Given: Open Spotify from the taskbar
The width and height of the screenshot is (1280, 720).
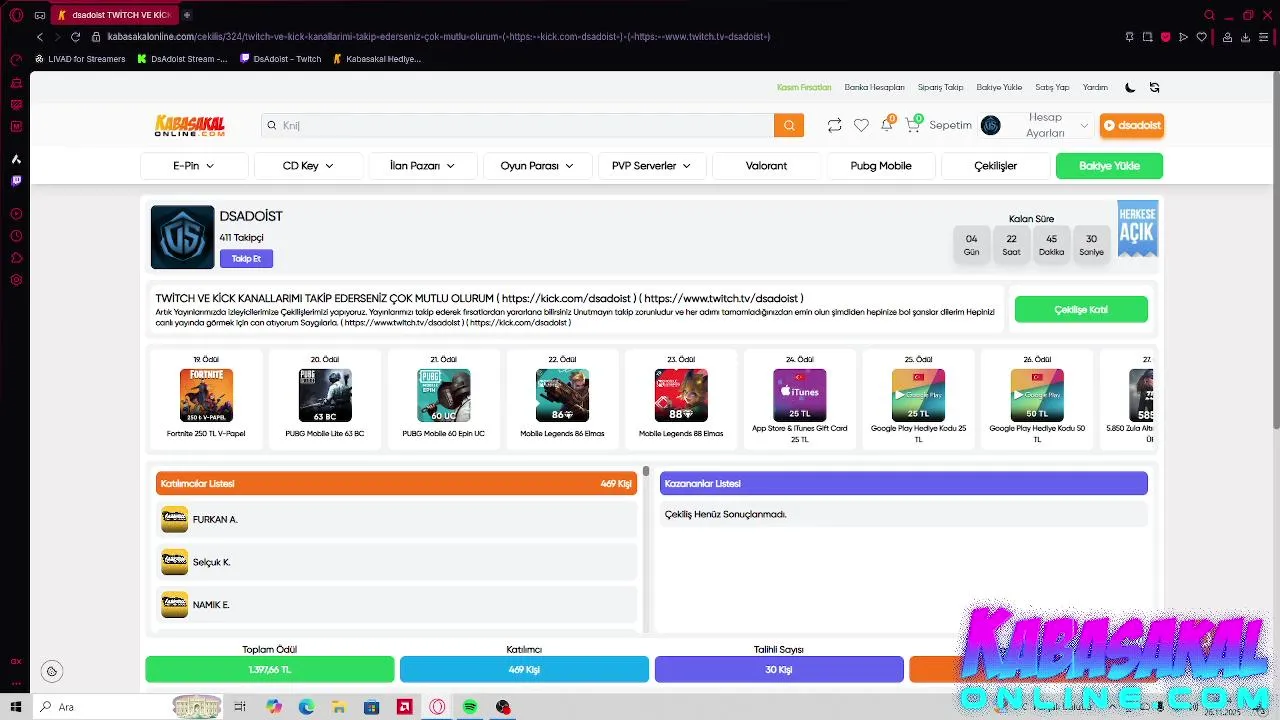Looking at the screenshot, I should (470, 707).
